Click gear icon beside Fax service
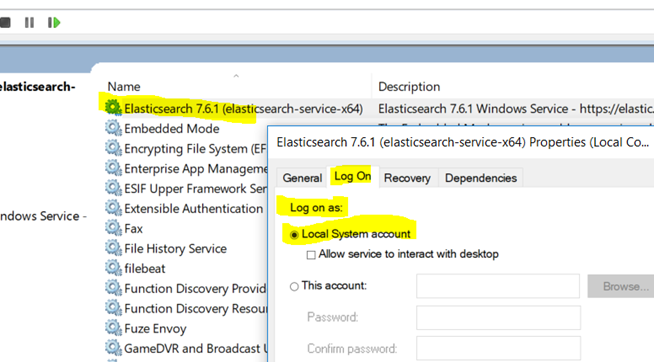This screenshot has height=362, width=654. (x=113, y=228)
